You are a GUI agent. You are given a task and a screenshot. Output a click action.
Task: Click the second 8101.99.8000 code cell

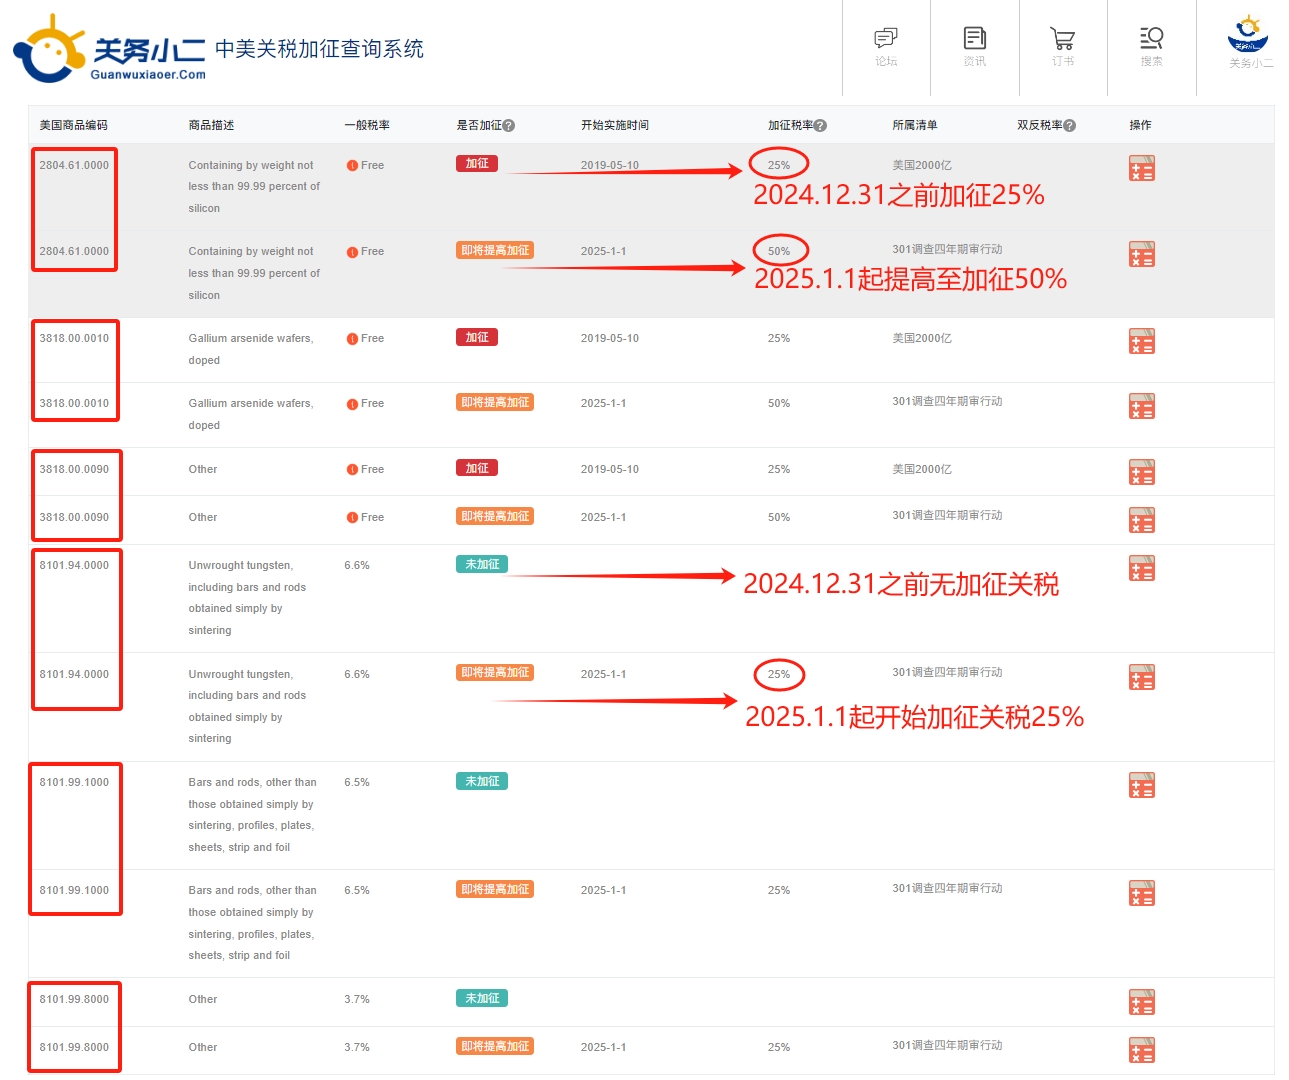pyautogui.click(x=74, y=1048)
